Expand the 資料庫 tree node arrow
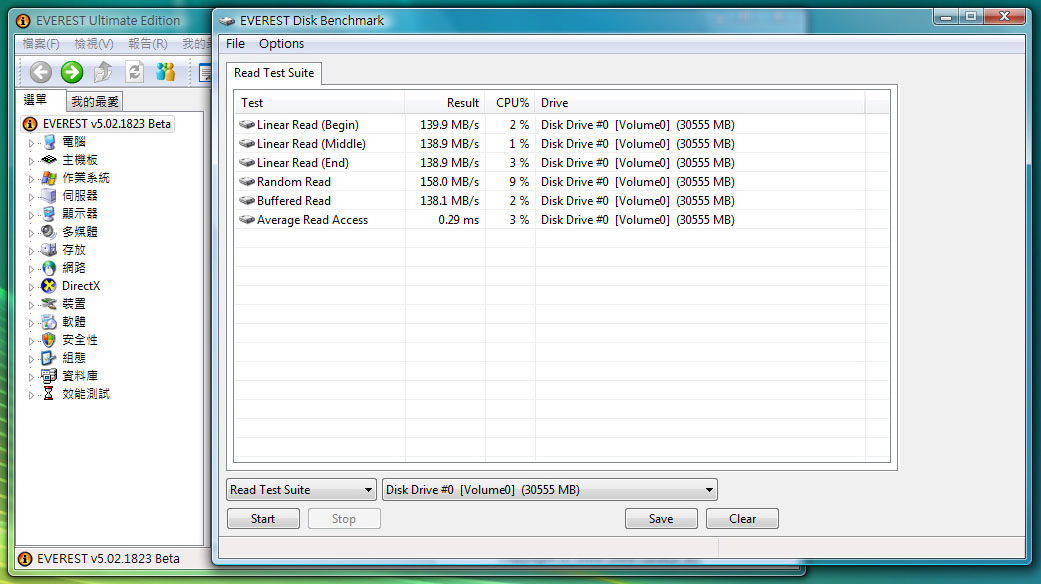Image resolution: width=1041 pixels, height=584 pixels. click(31, 376)
